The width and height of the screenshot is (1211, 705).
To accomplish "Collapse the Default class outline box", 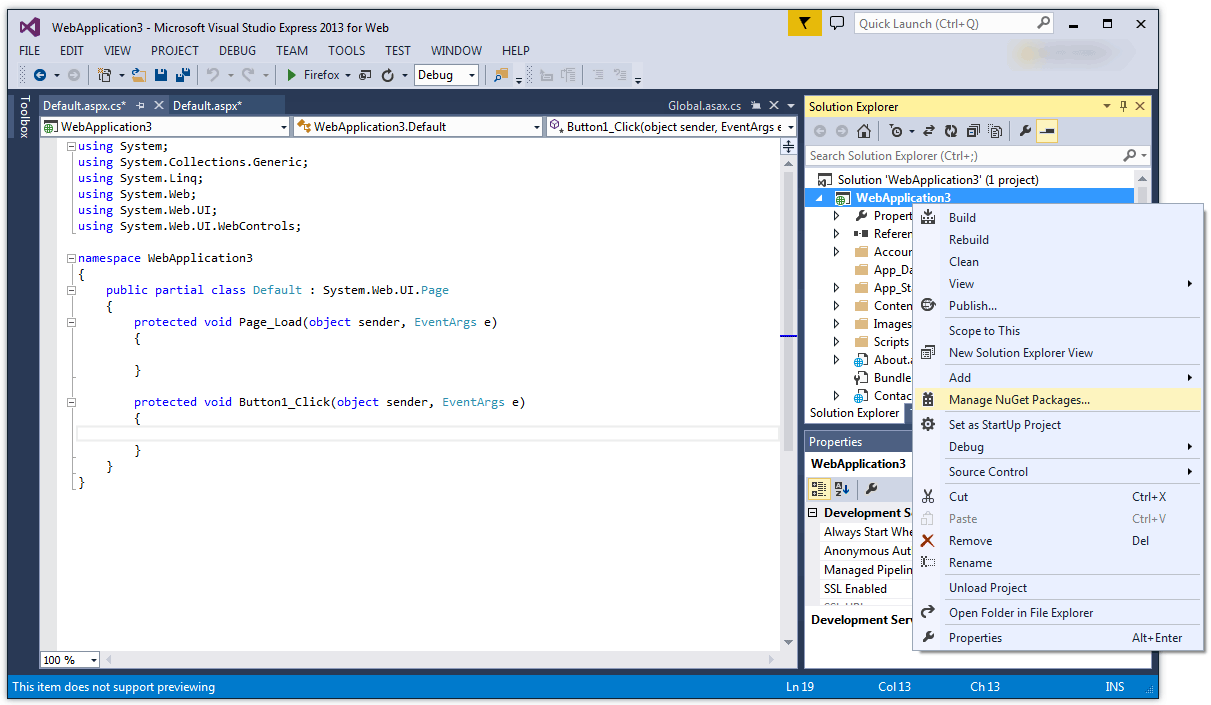I will pos(71,290).
